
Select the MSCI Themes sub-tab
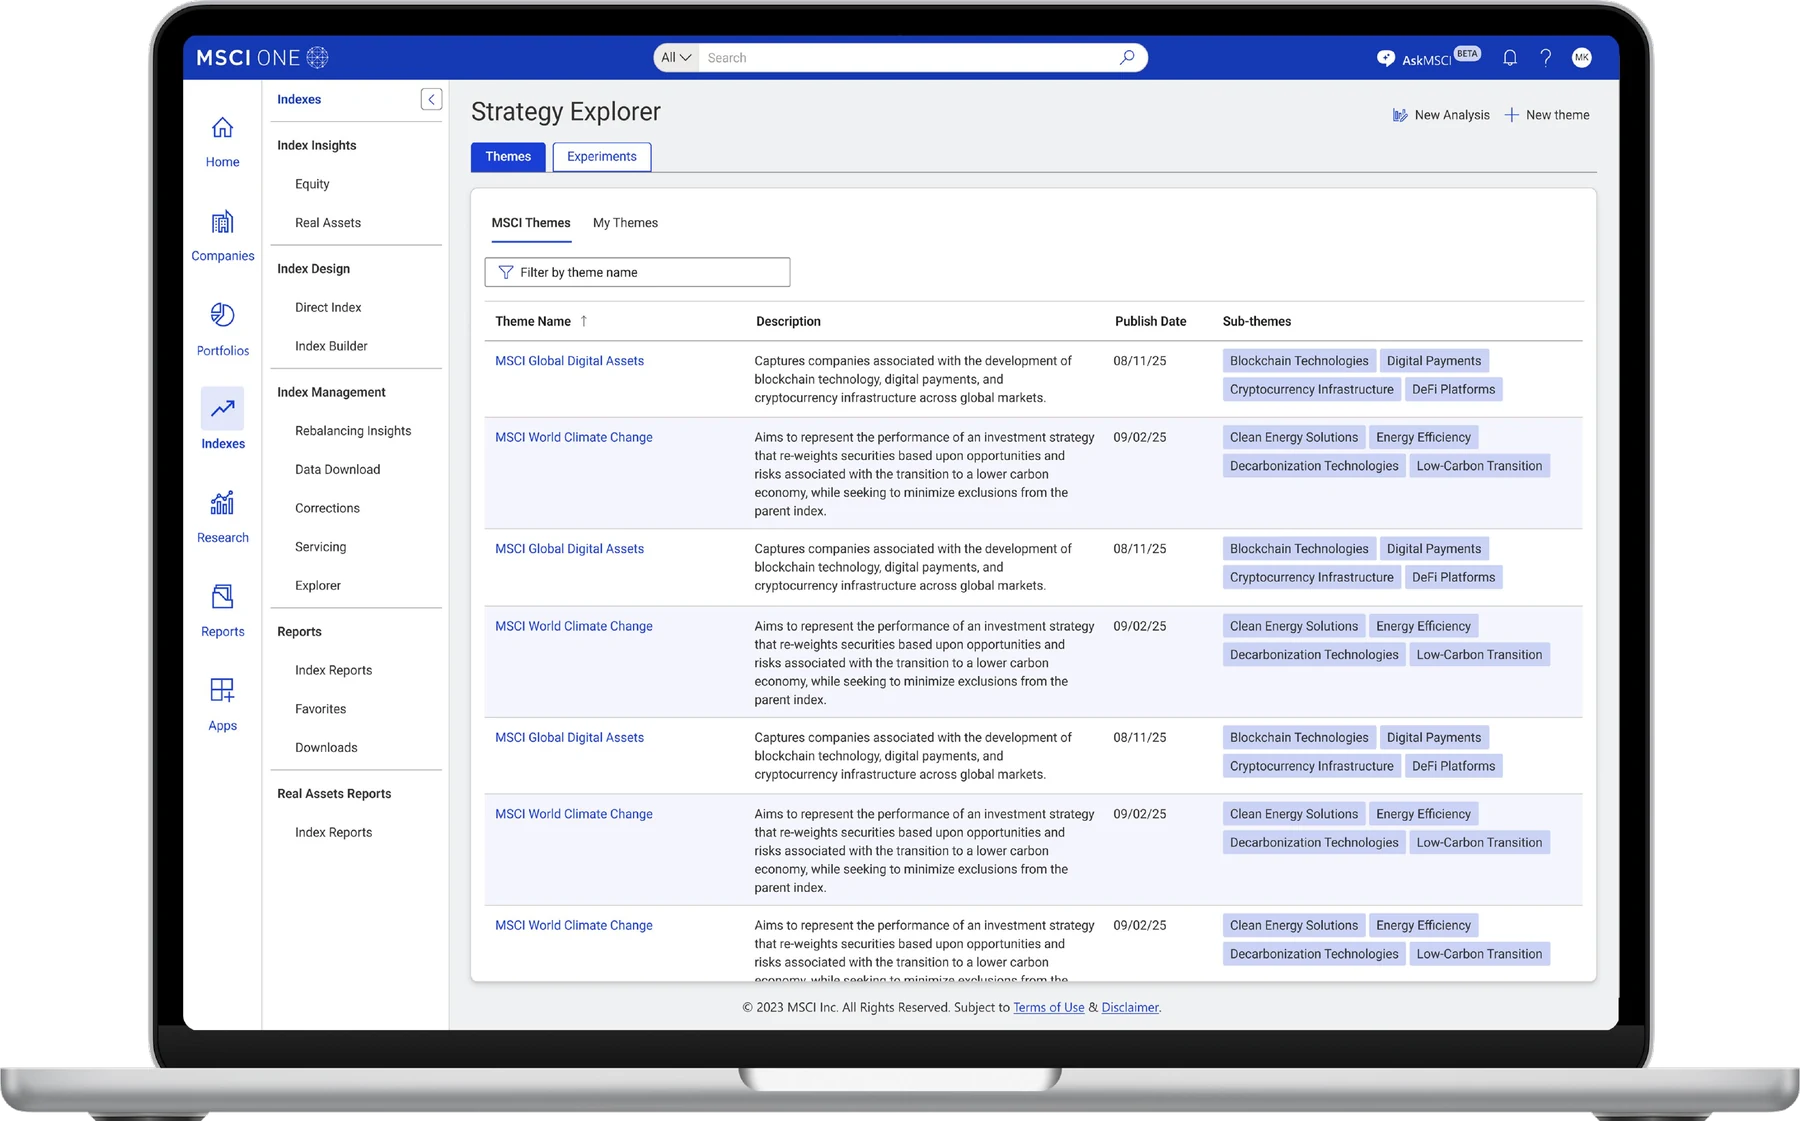tap(531, 223)
